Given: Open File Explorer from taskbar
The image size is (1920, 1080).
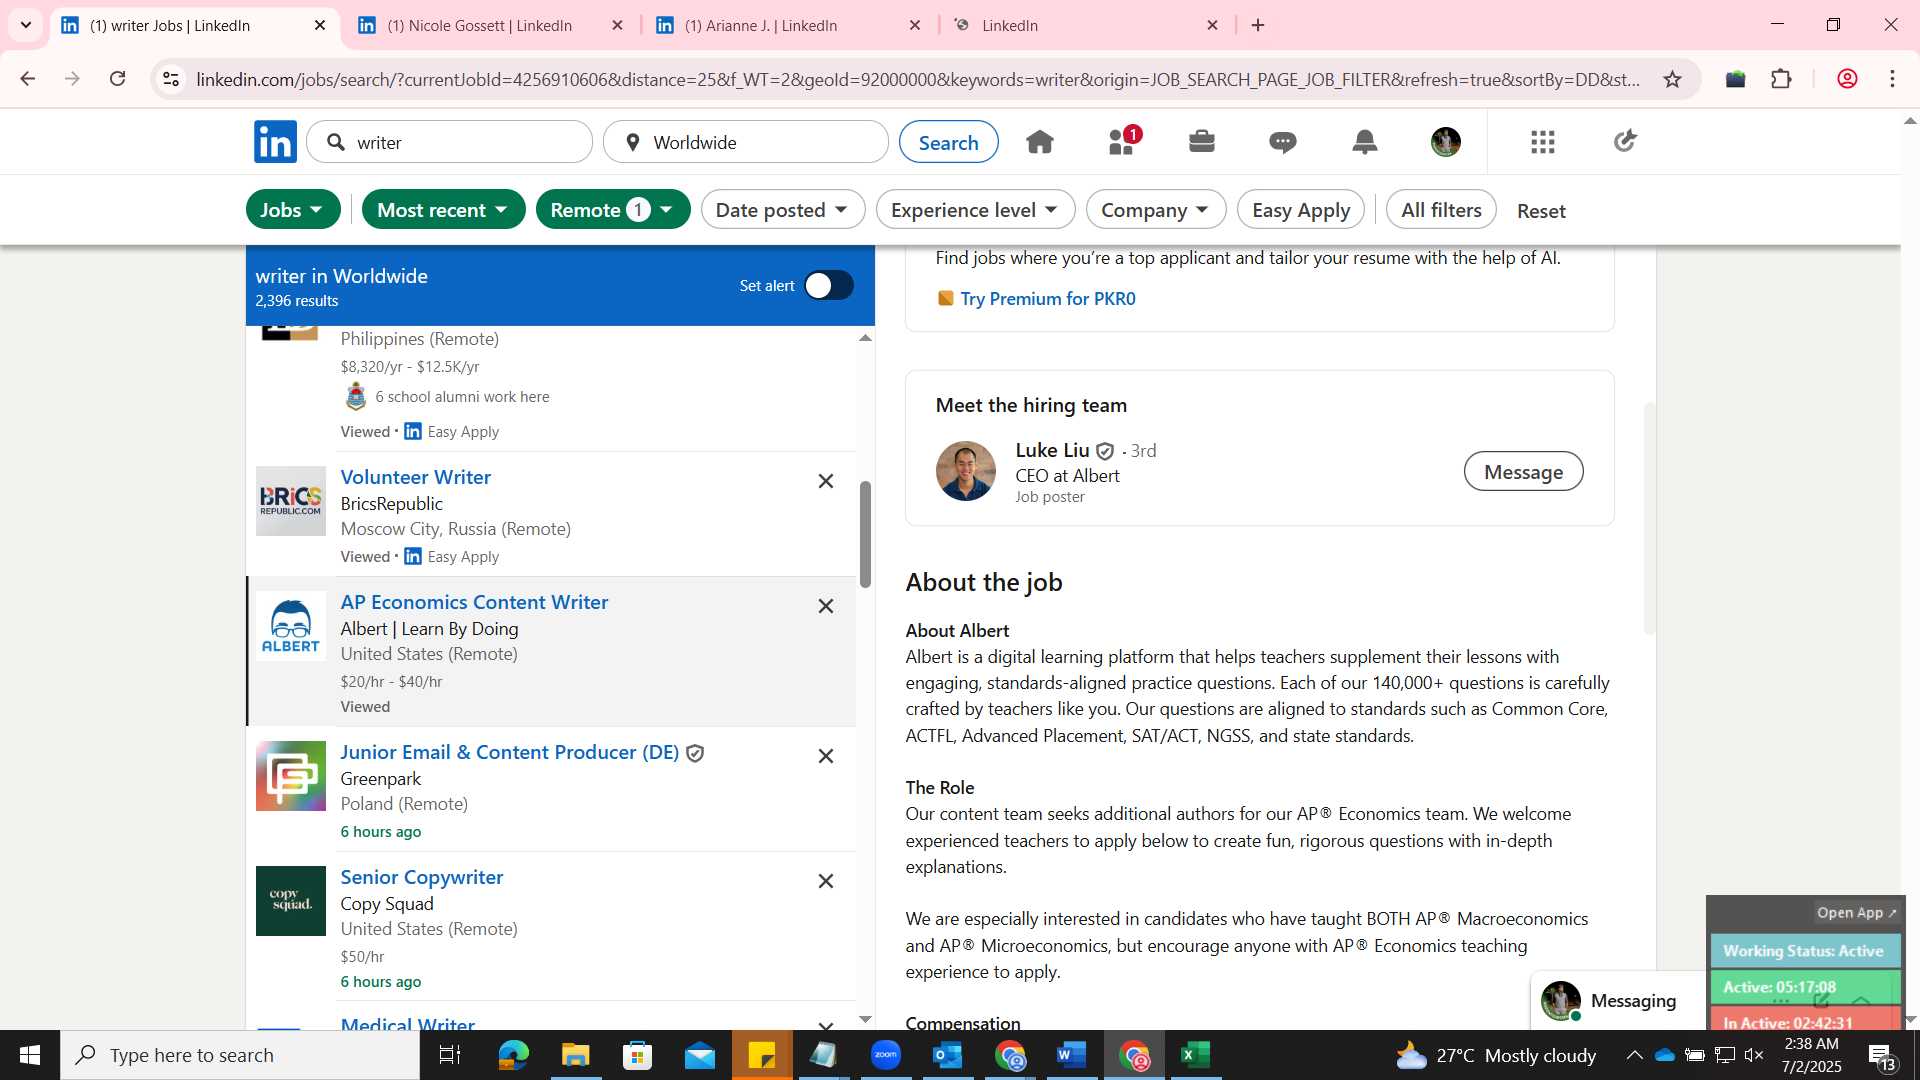Looking at the screenshot, I should tap(575, 1055).
